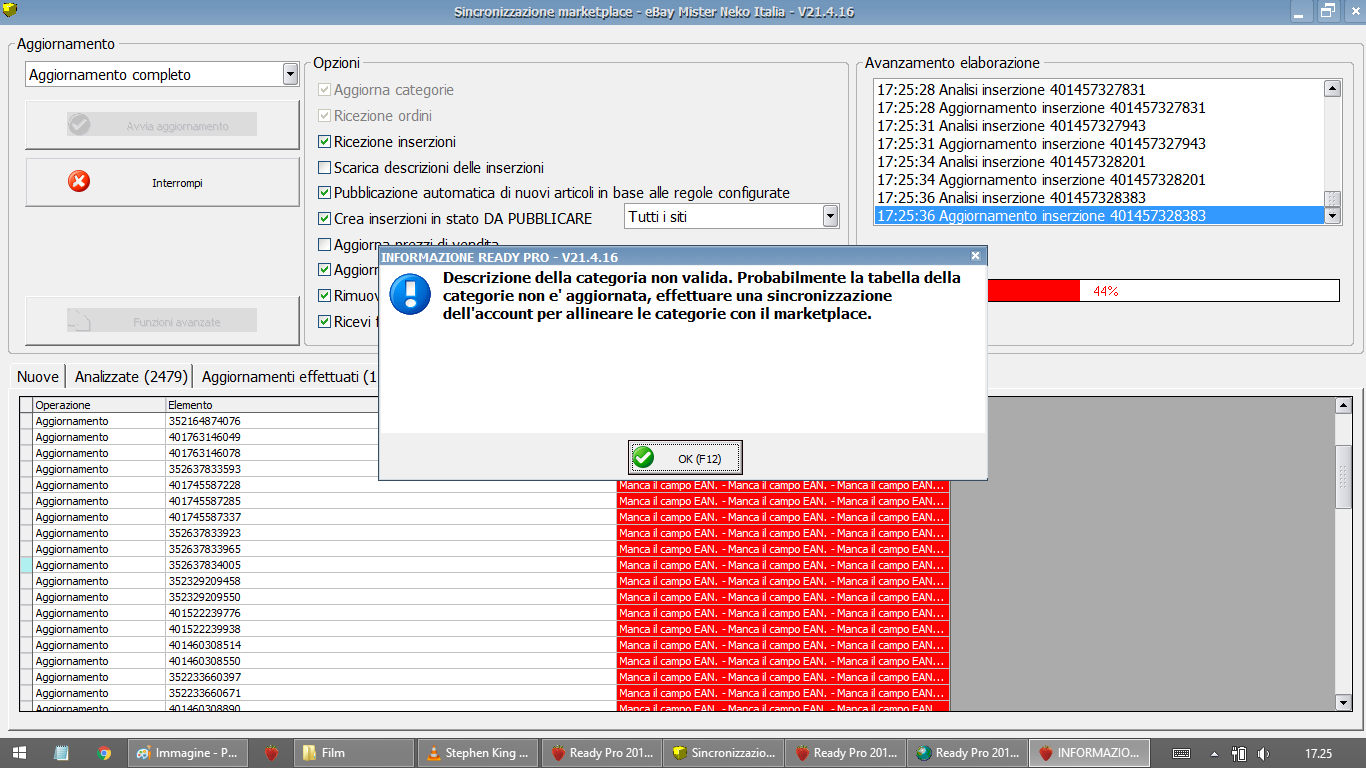Toggle the checkbox starting with Ricevi
This screenshot has height=768, width=1366.
pos(324,322)
